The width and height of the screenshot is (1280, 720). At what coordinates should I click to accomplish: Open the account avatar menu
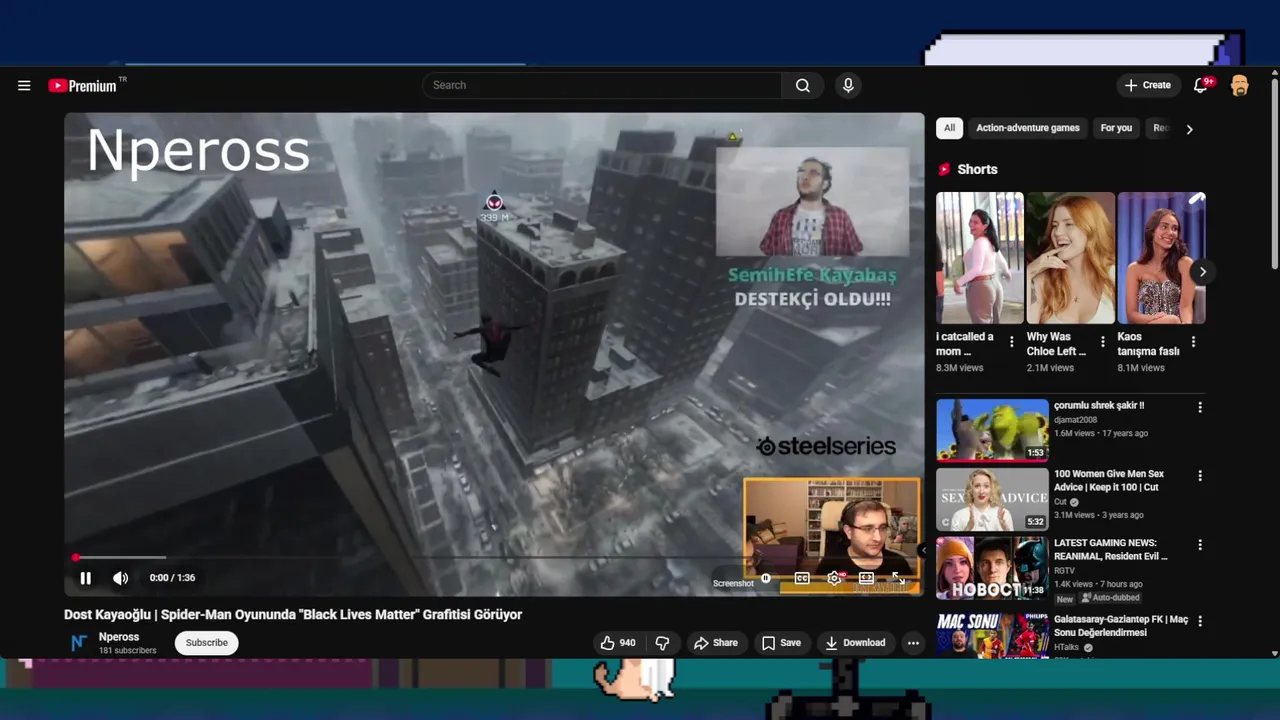pyautogui.click(x=1240, y=86)
